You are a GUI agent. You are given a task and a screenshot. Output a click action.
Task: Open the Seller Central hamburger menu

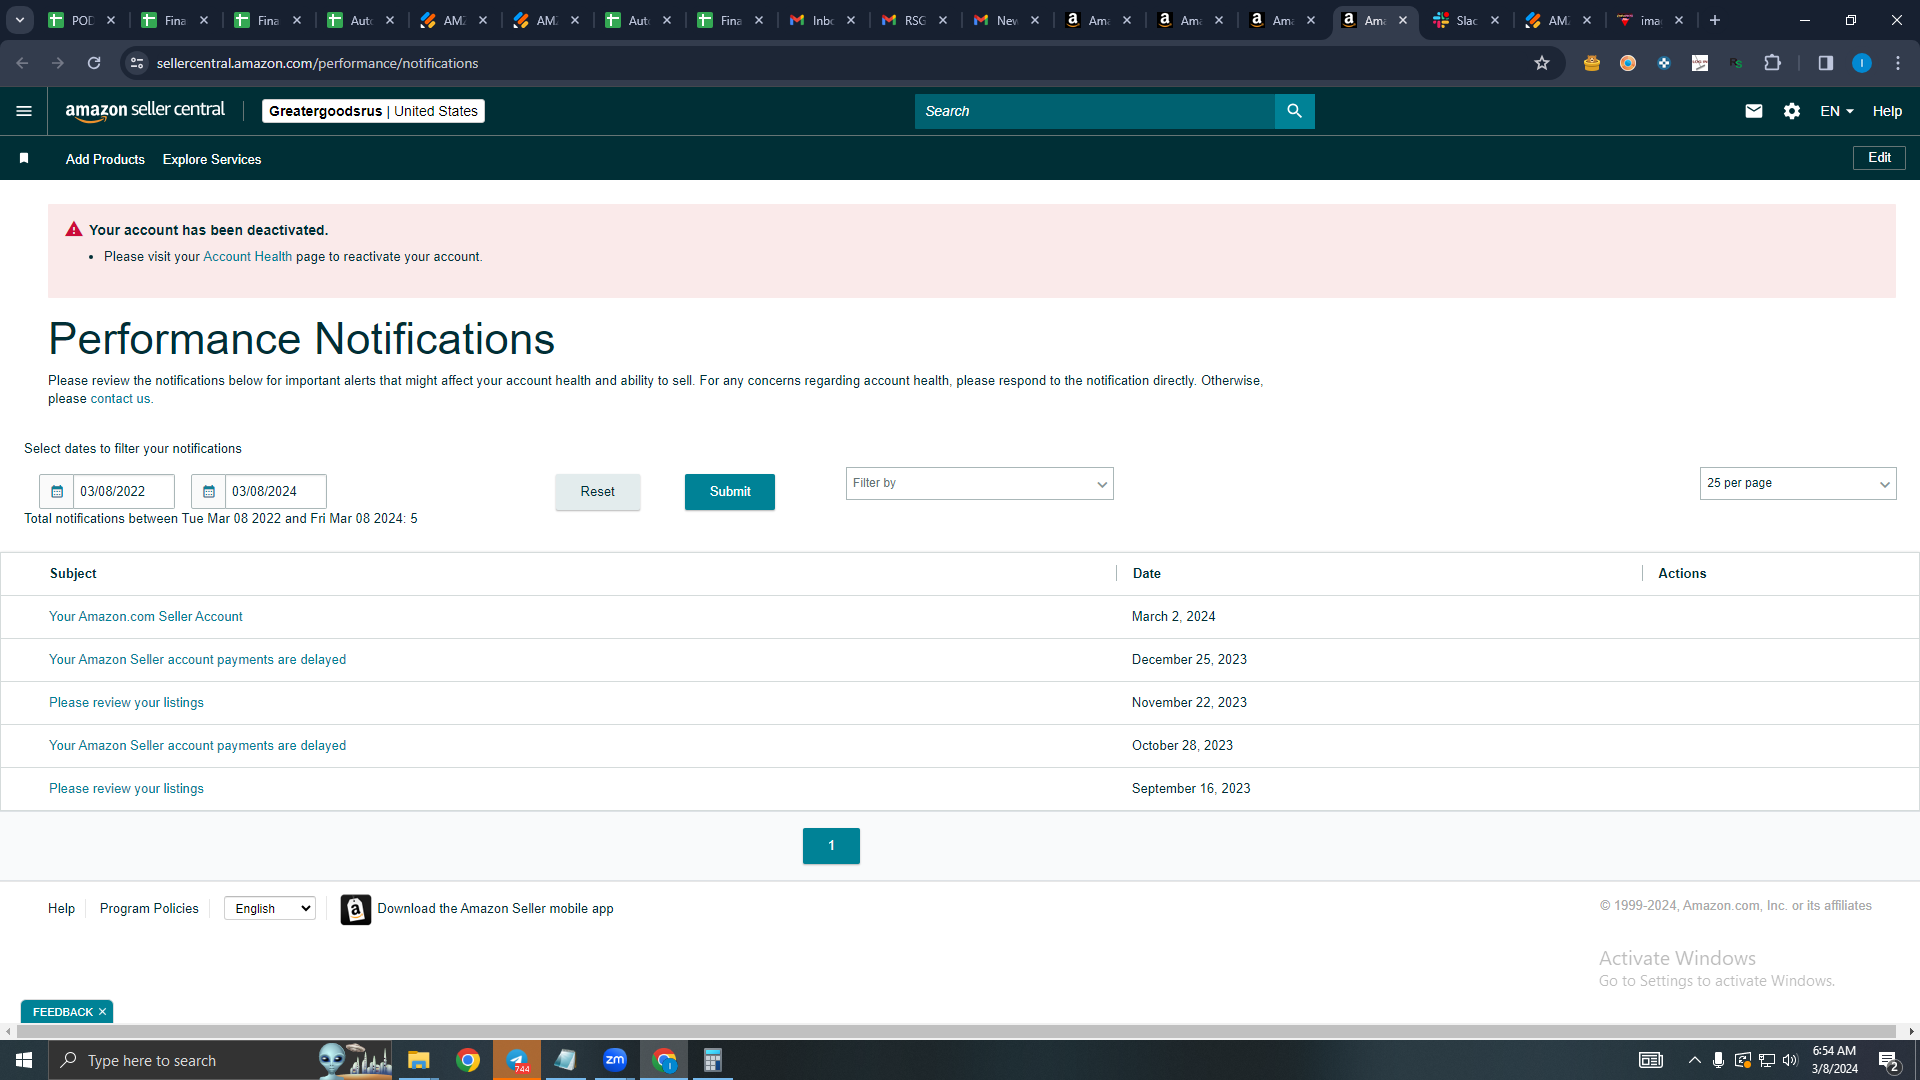click(24, 111)
